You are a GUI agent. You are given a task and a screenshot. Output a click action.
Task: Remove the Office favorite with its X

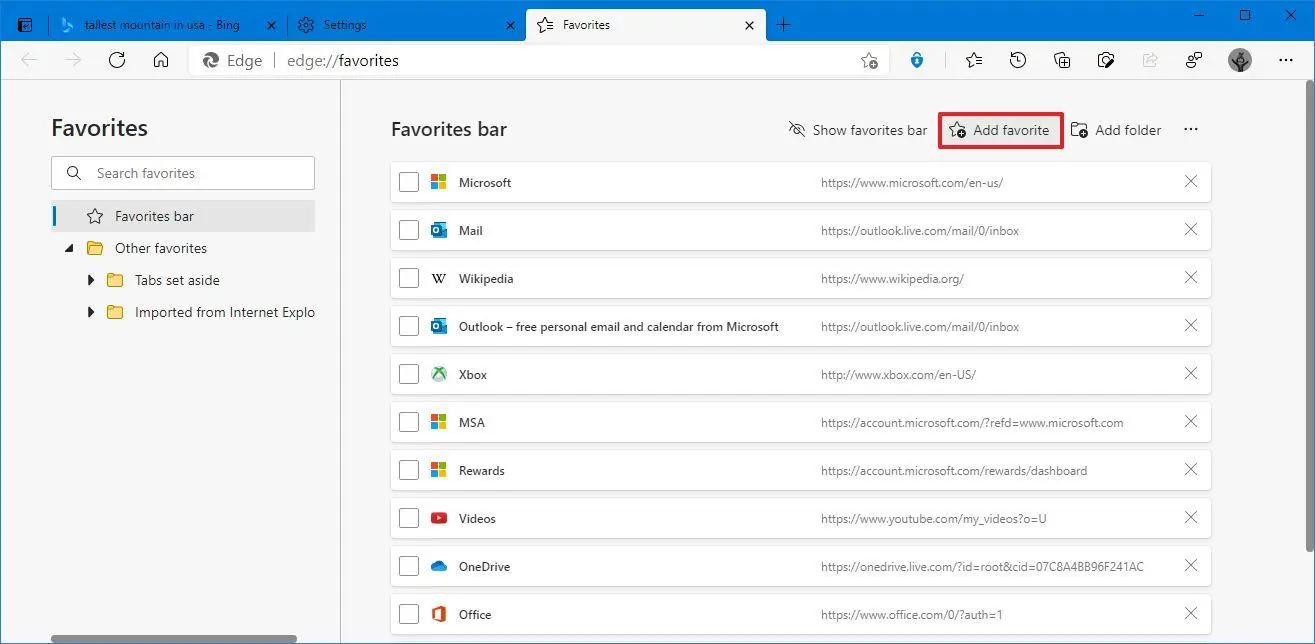[1191, 613]
